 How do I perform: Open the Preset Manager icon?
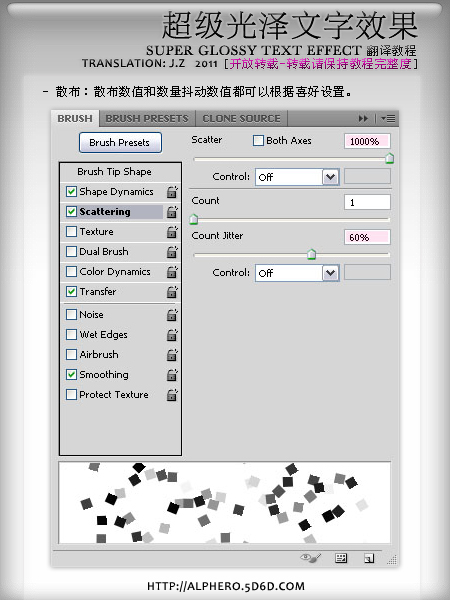(x=341, y=558)
